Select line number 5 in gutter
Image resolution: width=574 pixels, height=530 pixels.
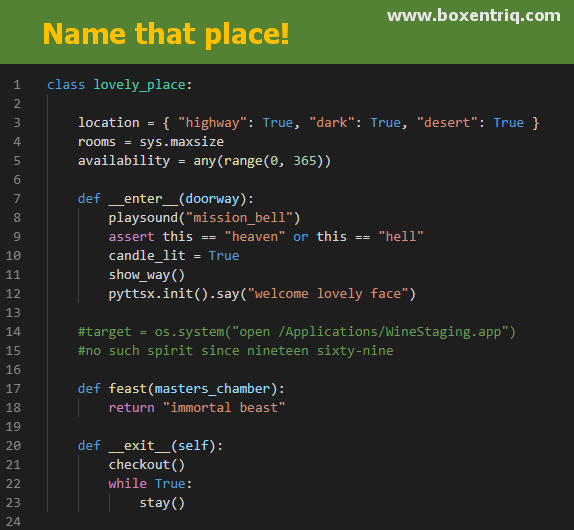point(17,161)
